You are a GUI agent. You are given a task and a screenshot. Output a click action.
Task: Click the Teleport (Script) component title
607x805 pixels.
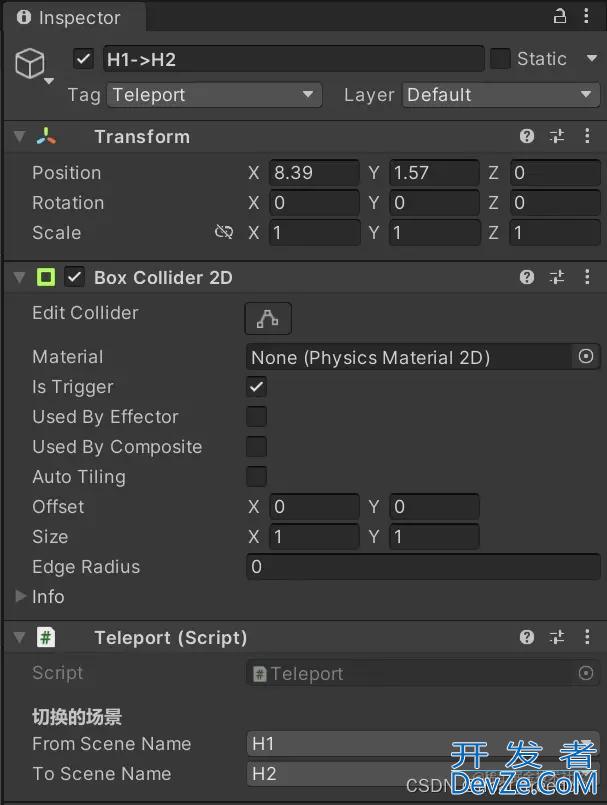click(171, 638)
